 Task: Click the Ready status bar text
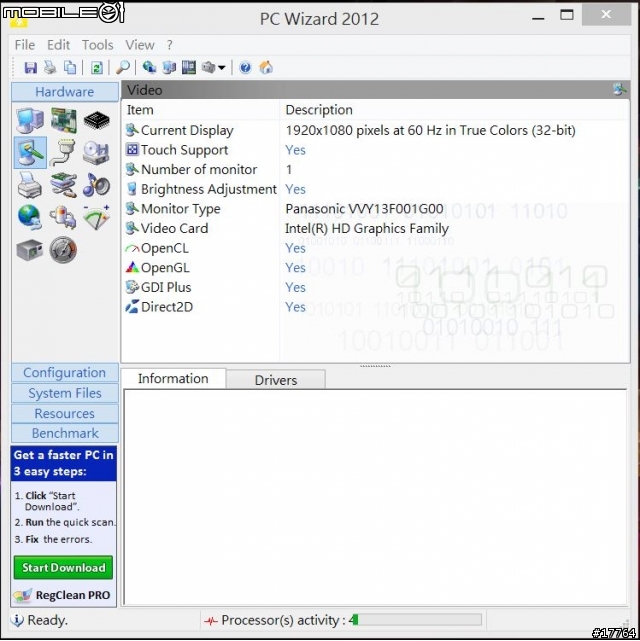(x=47, y=621)
